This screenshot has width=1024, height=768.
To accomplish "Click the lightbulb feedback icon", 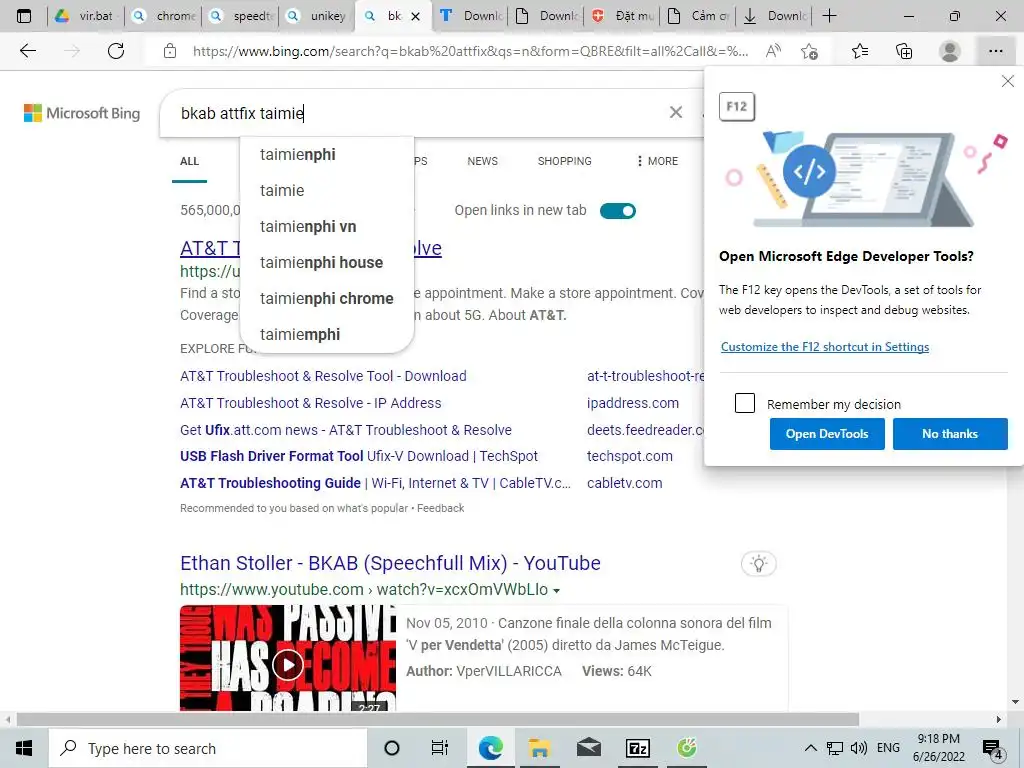I will coord(758,564).
